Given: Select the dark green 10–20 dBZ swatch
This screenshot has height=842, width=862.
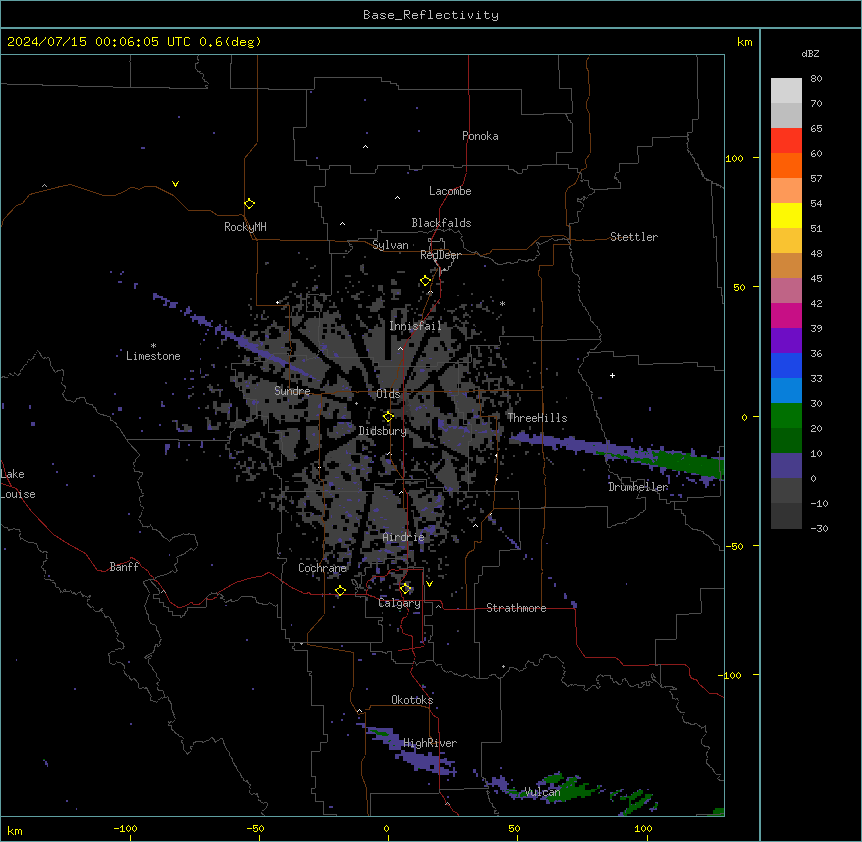Looking at the screenshot, I should tap(786, 441).
